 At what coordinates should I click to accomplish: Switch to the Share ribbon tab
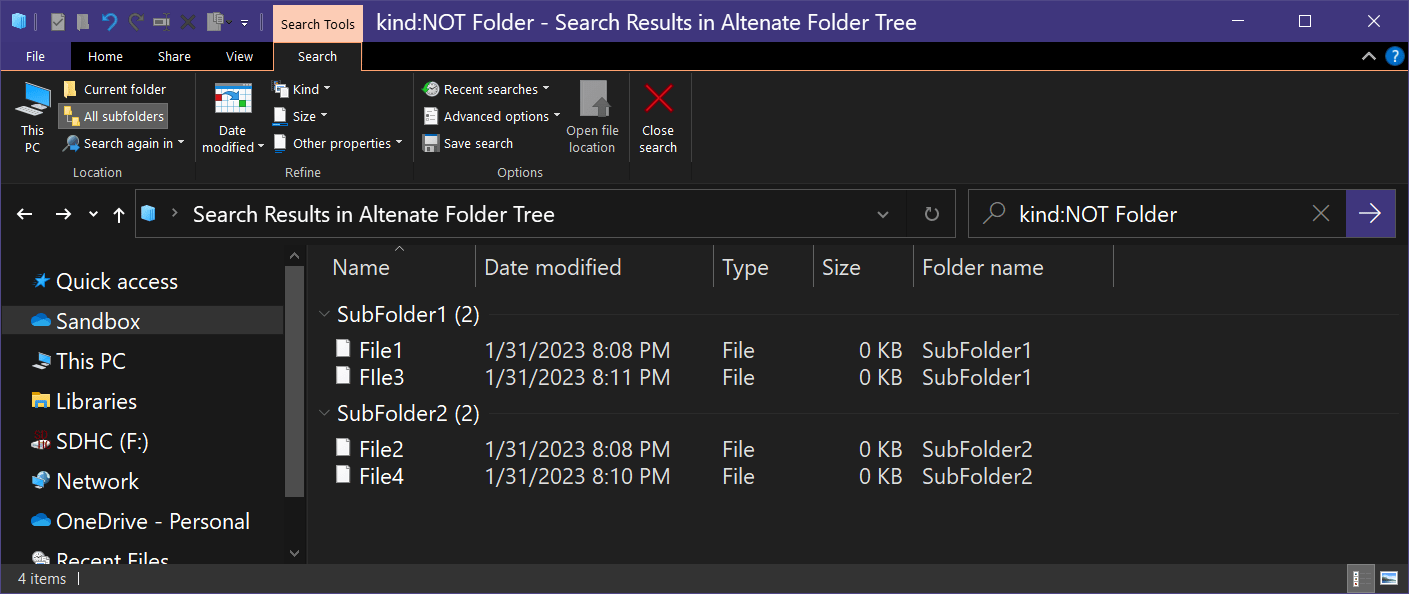coord(174,56)
